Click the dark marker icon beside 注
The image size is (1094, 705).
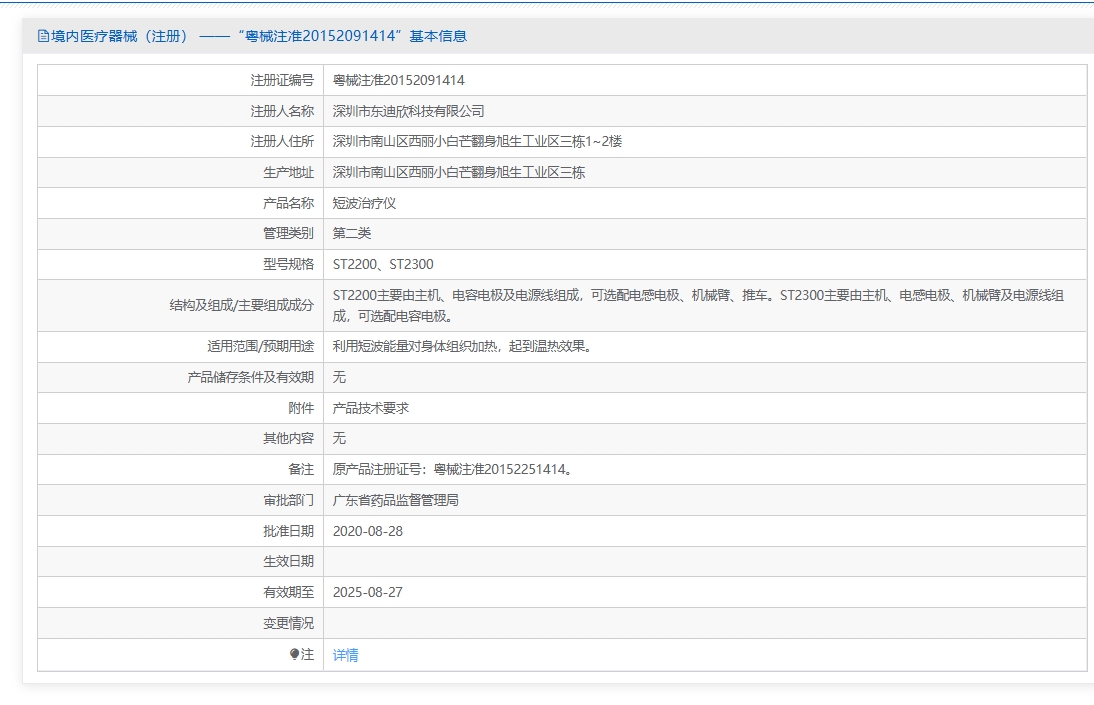tap(294, 654)
